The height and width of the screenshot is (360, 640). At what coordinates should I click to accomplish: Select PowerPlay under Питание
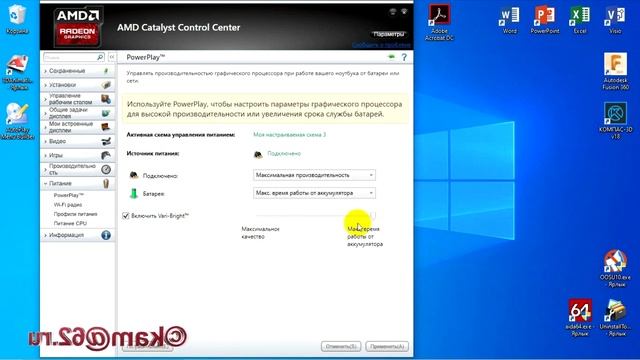click(69, 195)
